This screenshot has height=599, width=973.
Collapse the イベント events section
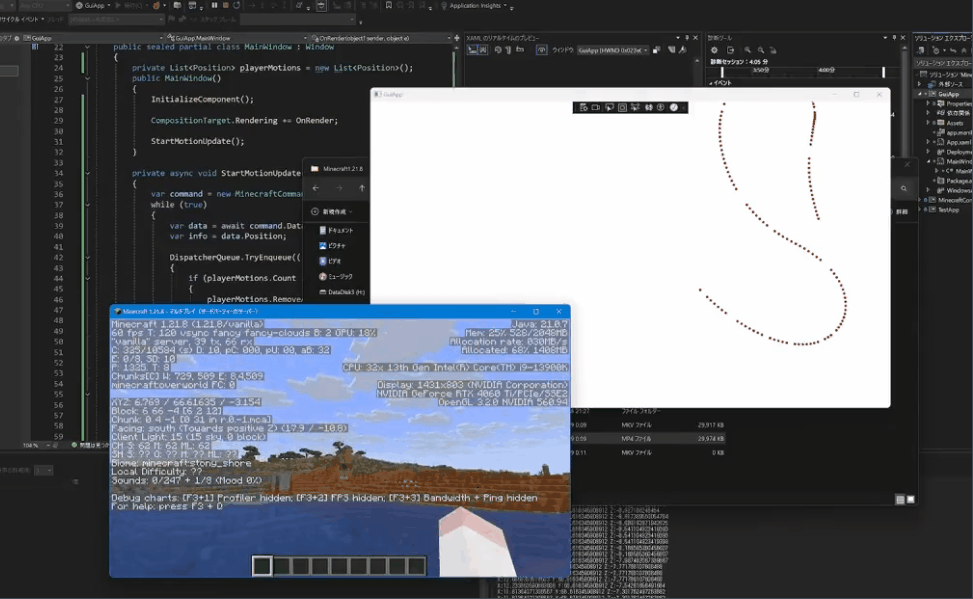tap(711, 83)
